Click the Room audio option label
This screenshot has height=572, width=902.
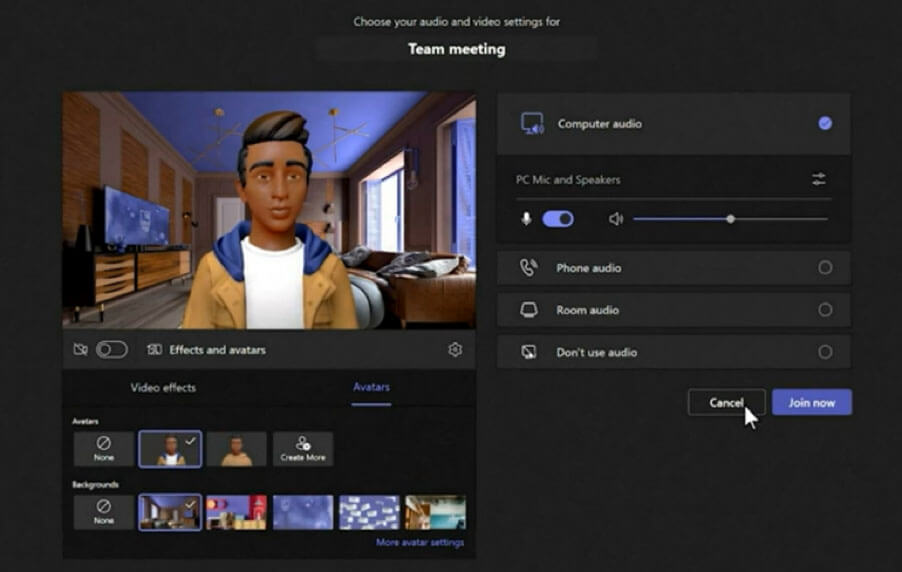click(x=587, y=310)
